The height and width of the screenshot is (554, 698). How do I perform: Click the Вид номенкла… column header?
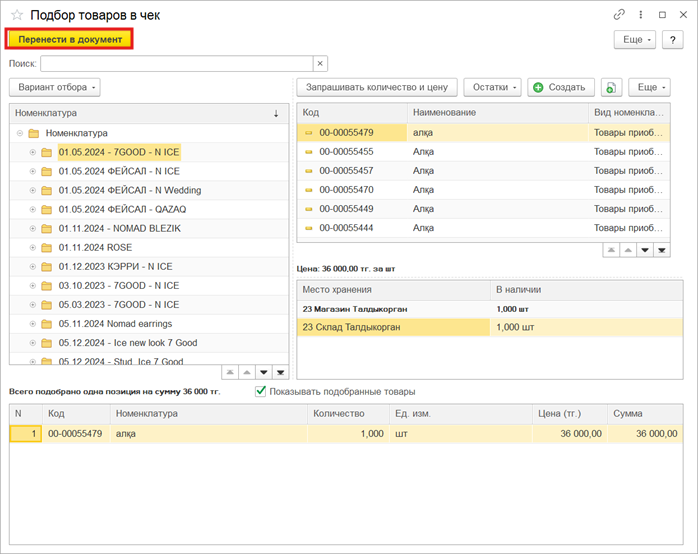(x=629, y=113)
